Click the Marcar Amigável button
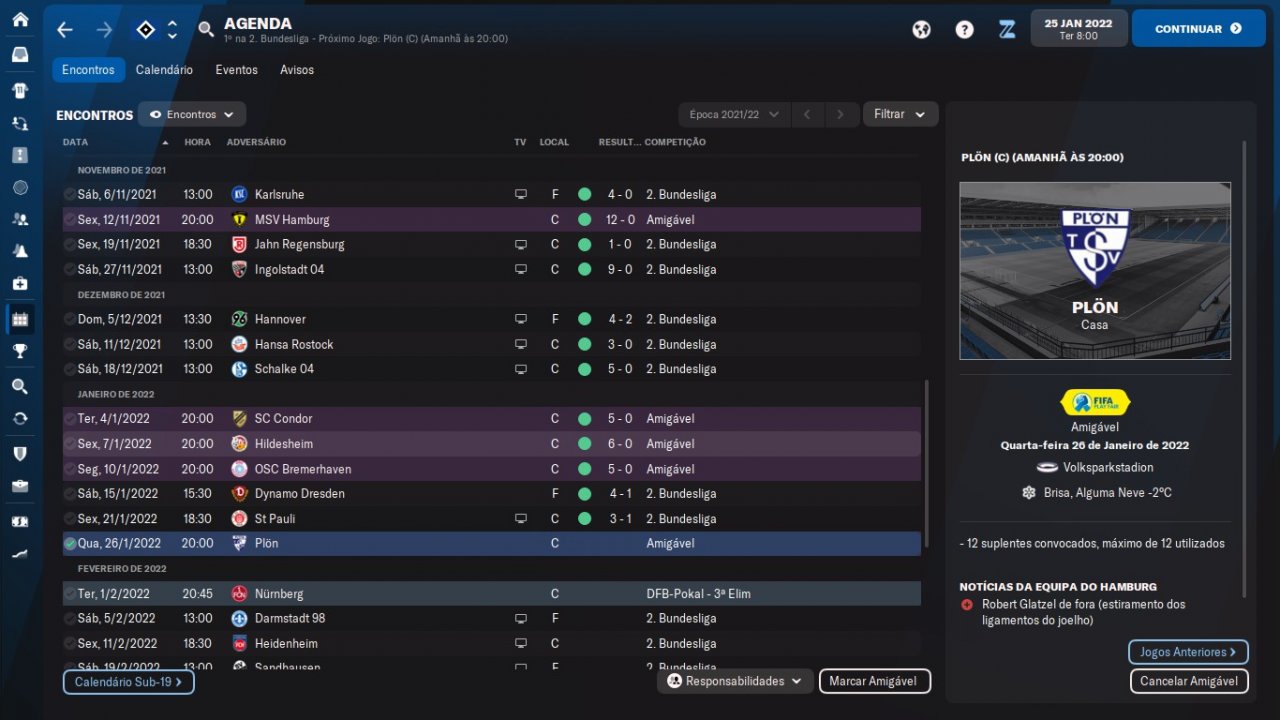Viewport: 1280px width, 720px height. pyautogui.click(x=874, y=681)
